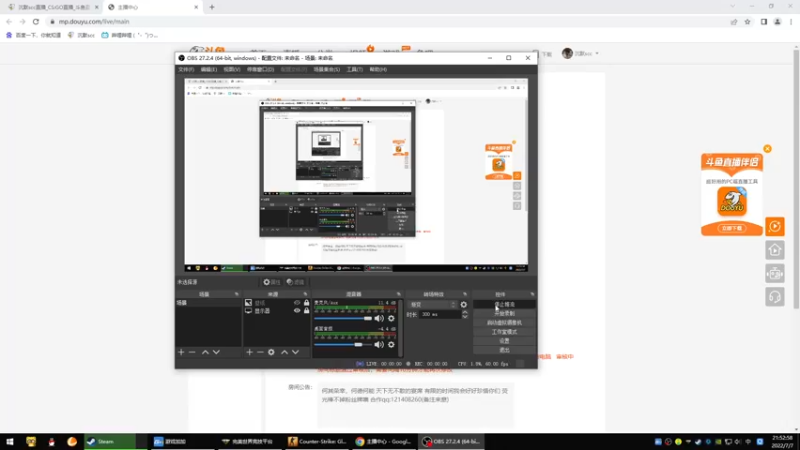Image resolution: width=800 pixels, height=450 pixels.
Task: Pop out the Controls dock
Action: pyautogui.click(x=532, y=294)
